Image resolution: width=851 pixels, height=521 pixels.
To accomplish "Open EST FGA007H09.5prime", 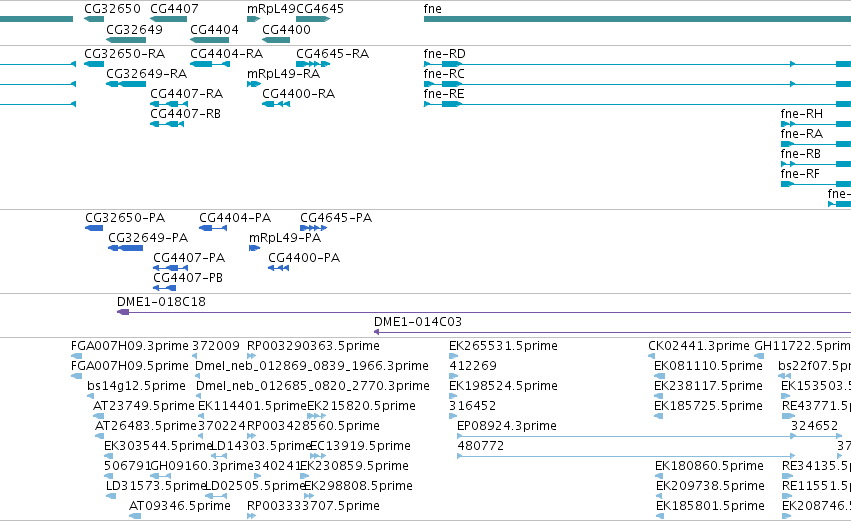I will pos(130,366).
